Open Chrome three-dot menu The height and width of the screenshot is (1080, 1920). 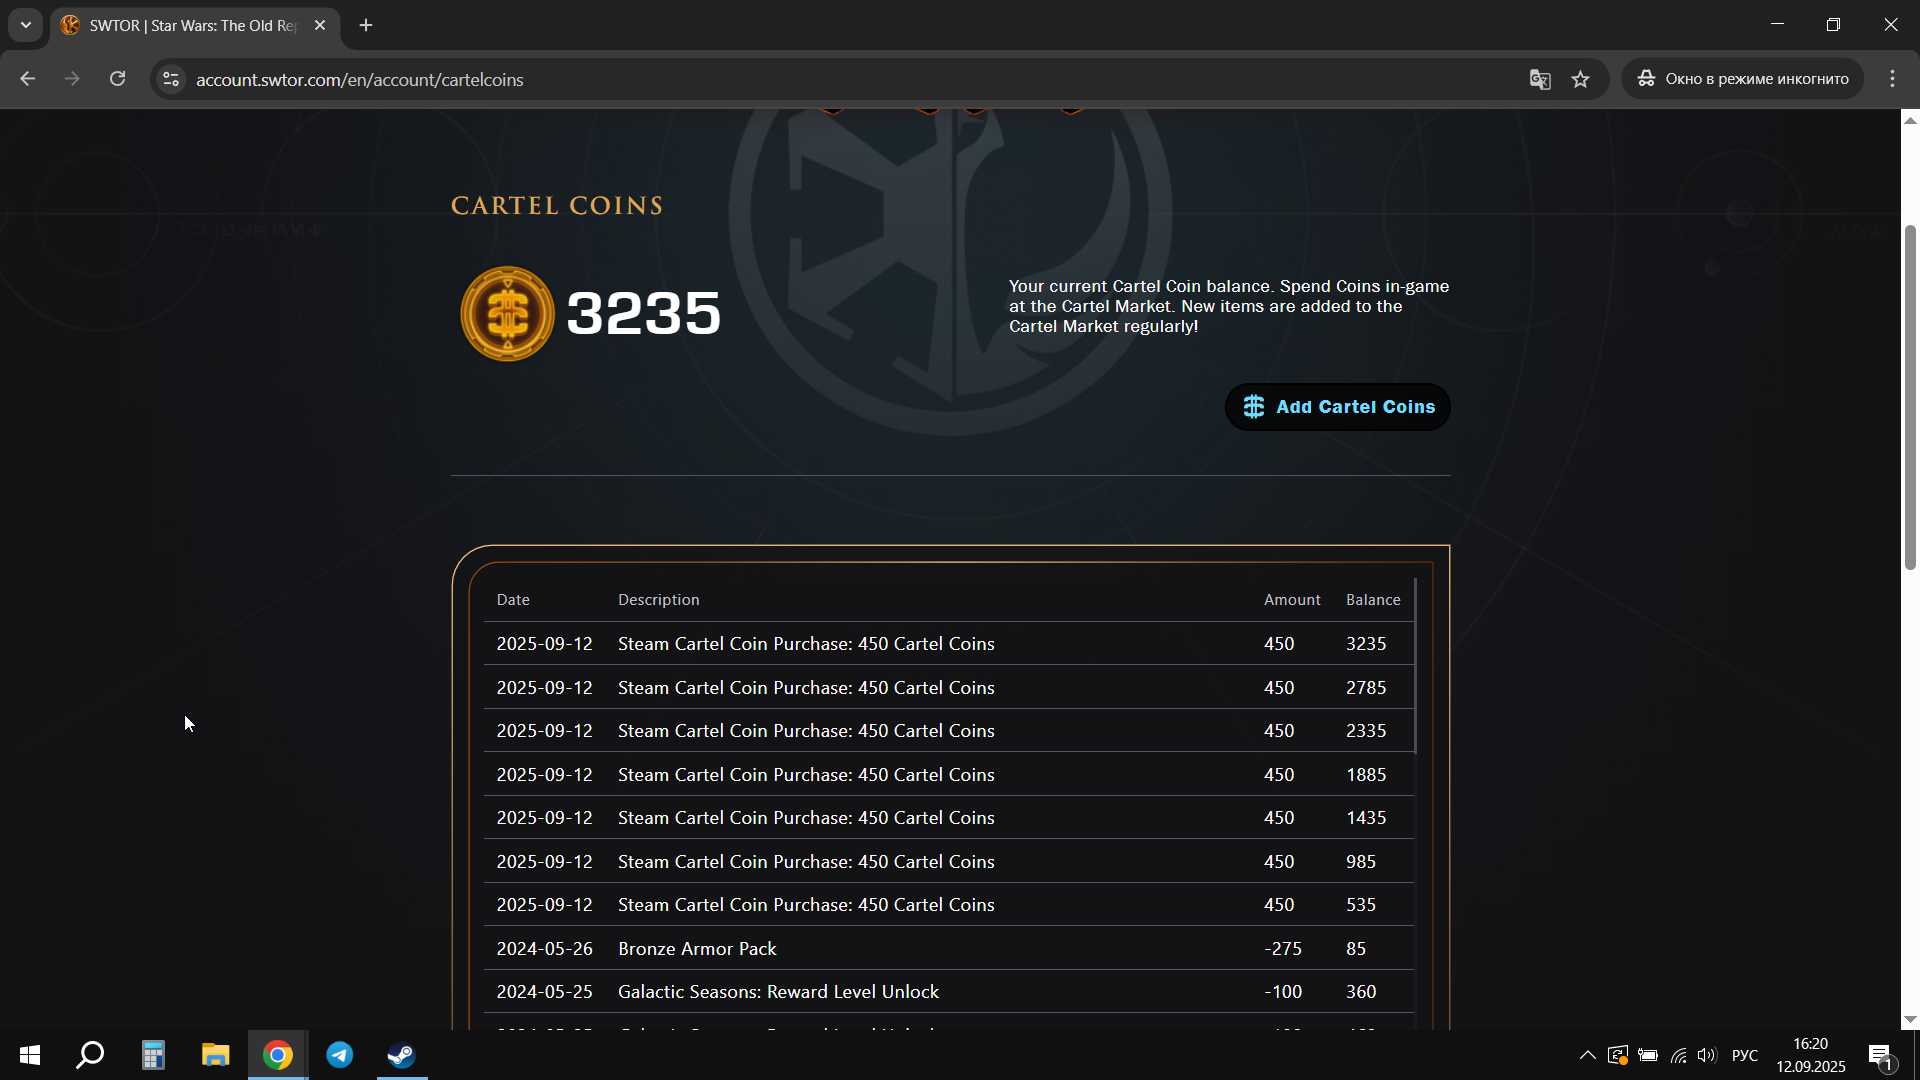pyautogui.click(x=1892, y=79)
